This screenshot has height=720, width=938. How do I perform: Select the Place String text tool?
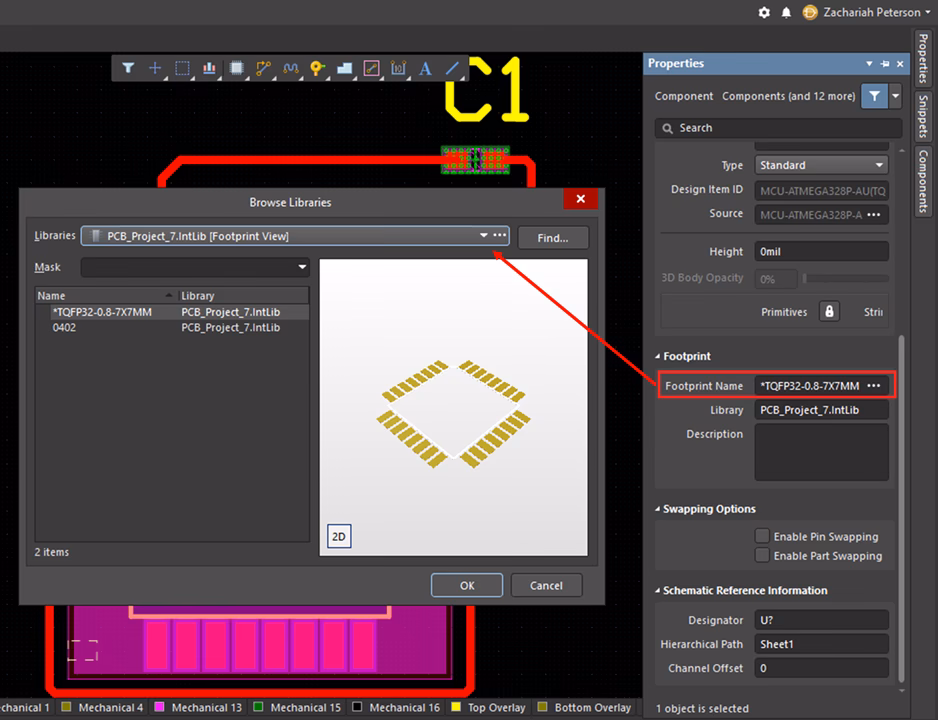click(425, 68)
